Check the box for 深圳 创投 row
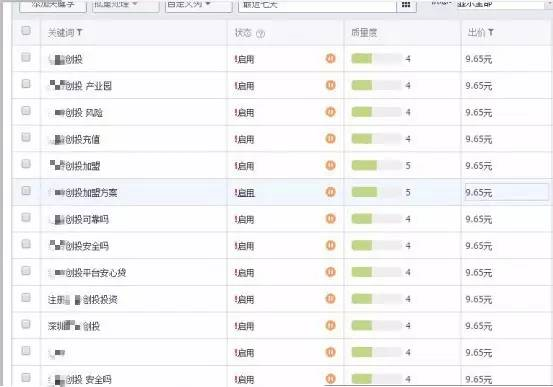Image resolution: width=553 pixels, height=387 pixels. pos(26,324)
